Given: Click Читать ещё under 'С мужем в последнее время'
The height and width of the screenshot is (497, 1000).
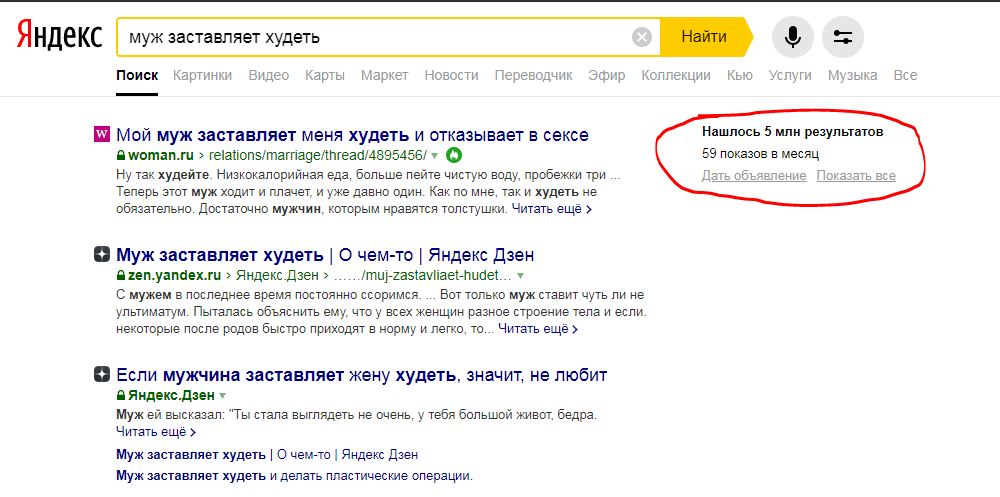Looking at the screenshot, I should pyautogui.click(x=538, y=330).
